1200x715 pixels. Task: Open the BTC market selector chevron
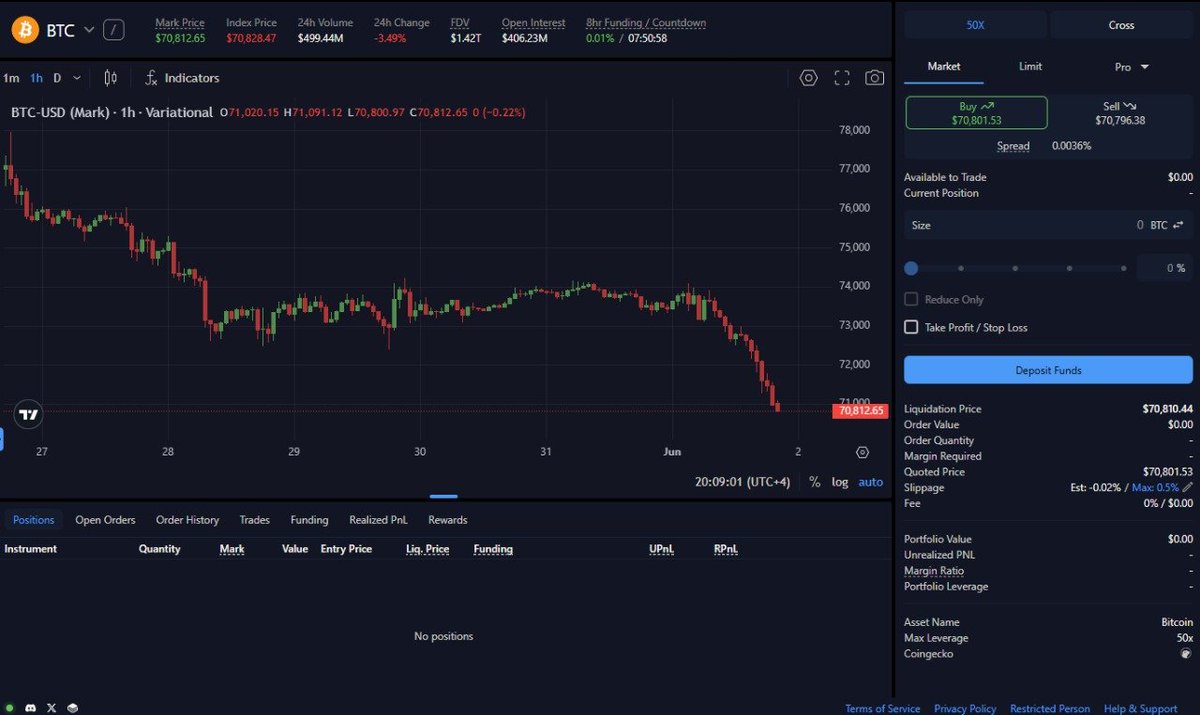[89, 30]
